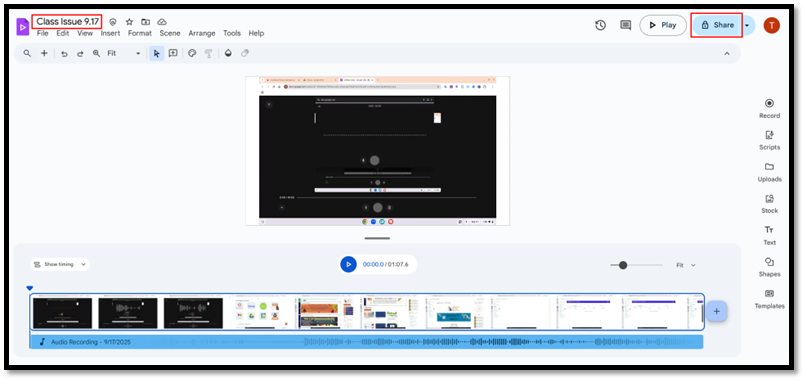Open the Tools menu
Image resolution: width=805 pixels, height=381 pixels.
tap(232, 33)
